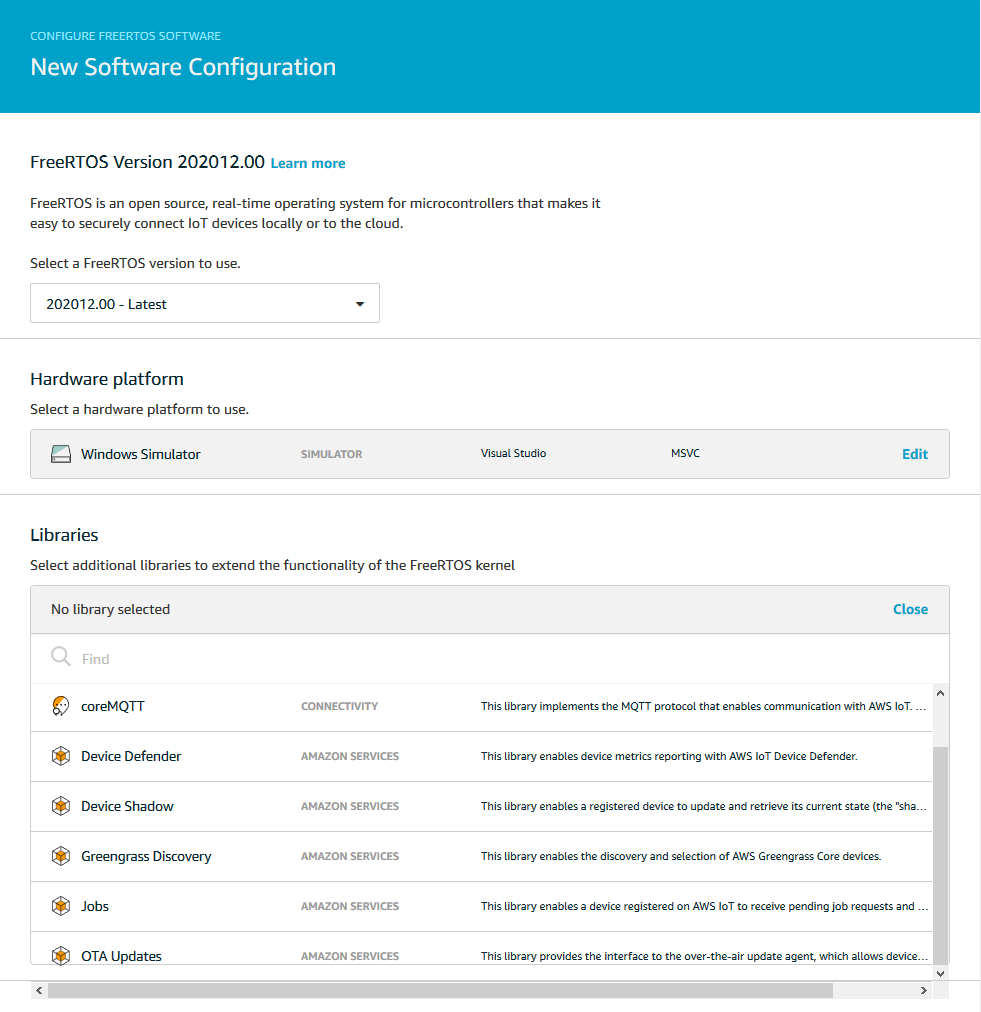Open the Learn more link
The height and width of the screenshot is (1012, 981).
pos(308,163)
